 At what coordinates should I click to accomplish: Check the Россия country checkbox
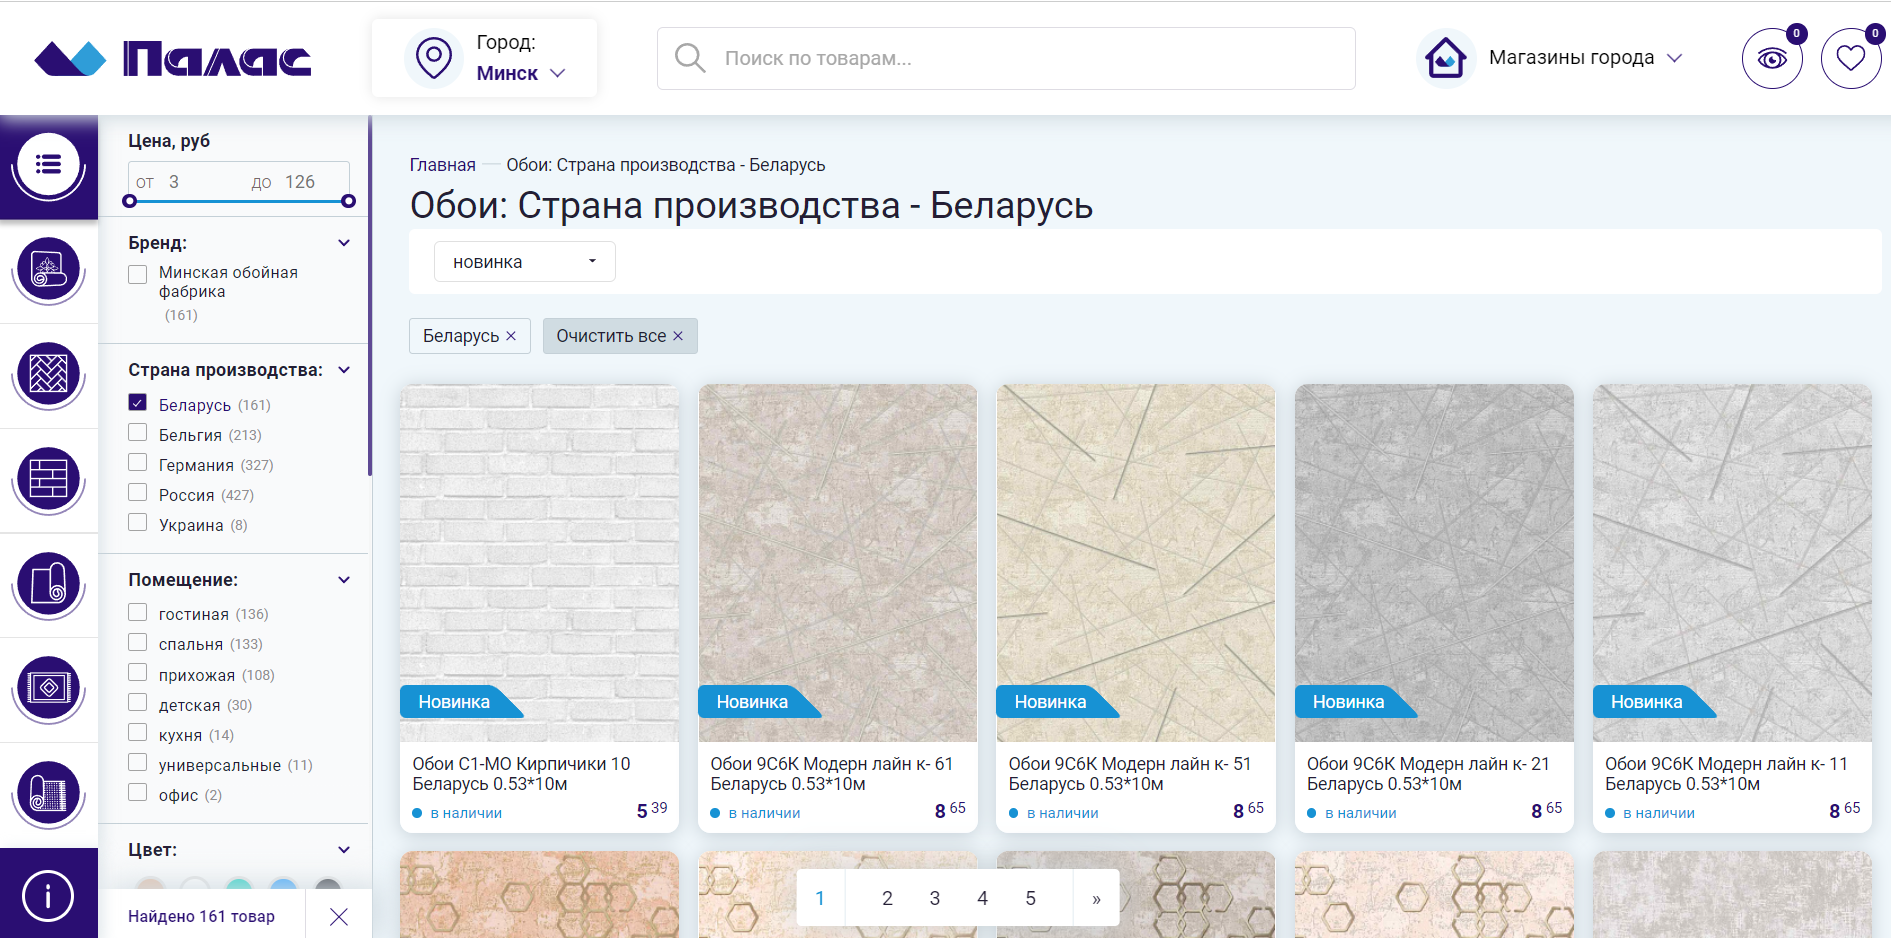point(138,493)
